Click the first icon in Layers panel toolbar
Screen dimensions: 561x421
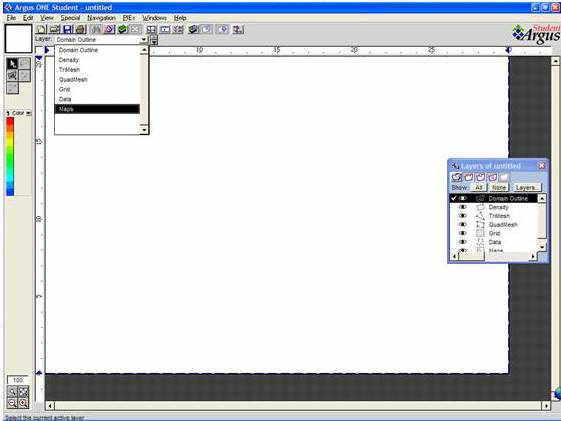(457, 177)
